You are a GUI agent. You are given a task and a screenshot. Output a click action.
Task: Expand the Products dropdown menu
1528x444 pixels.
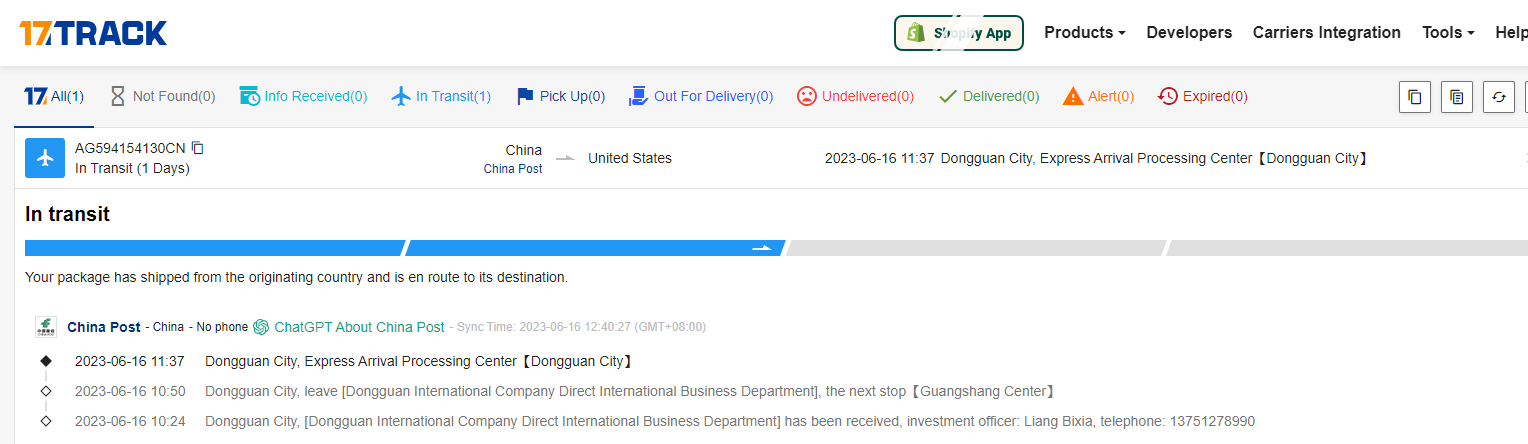(x=1084, y=33)
